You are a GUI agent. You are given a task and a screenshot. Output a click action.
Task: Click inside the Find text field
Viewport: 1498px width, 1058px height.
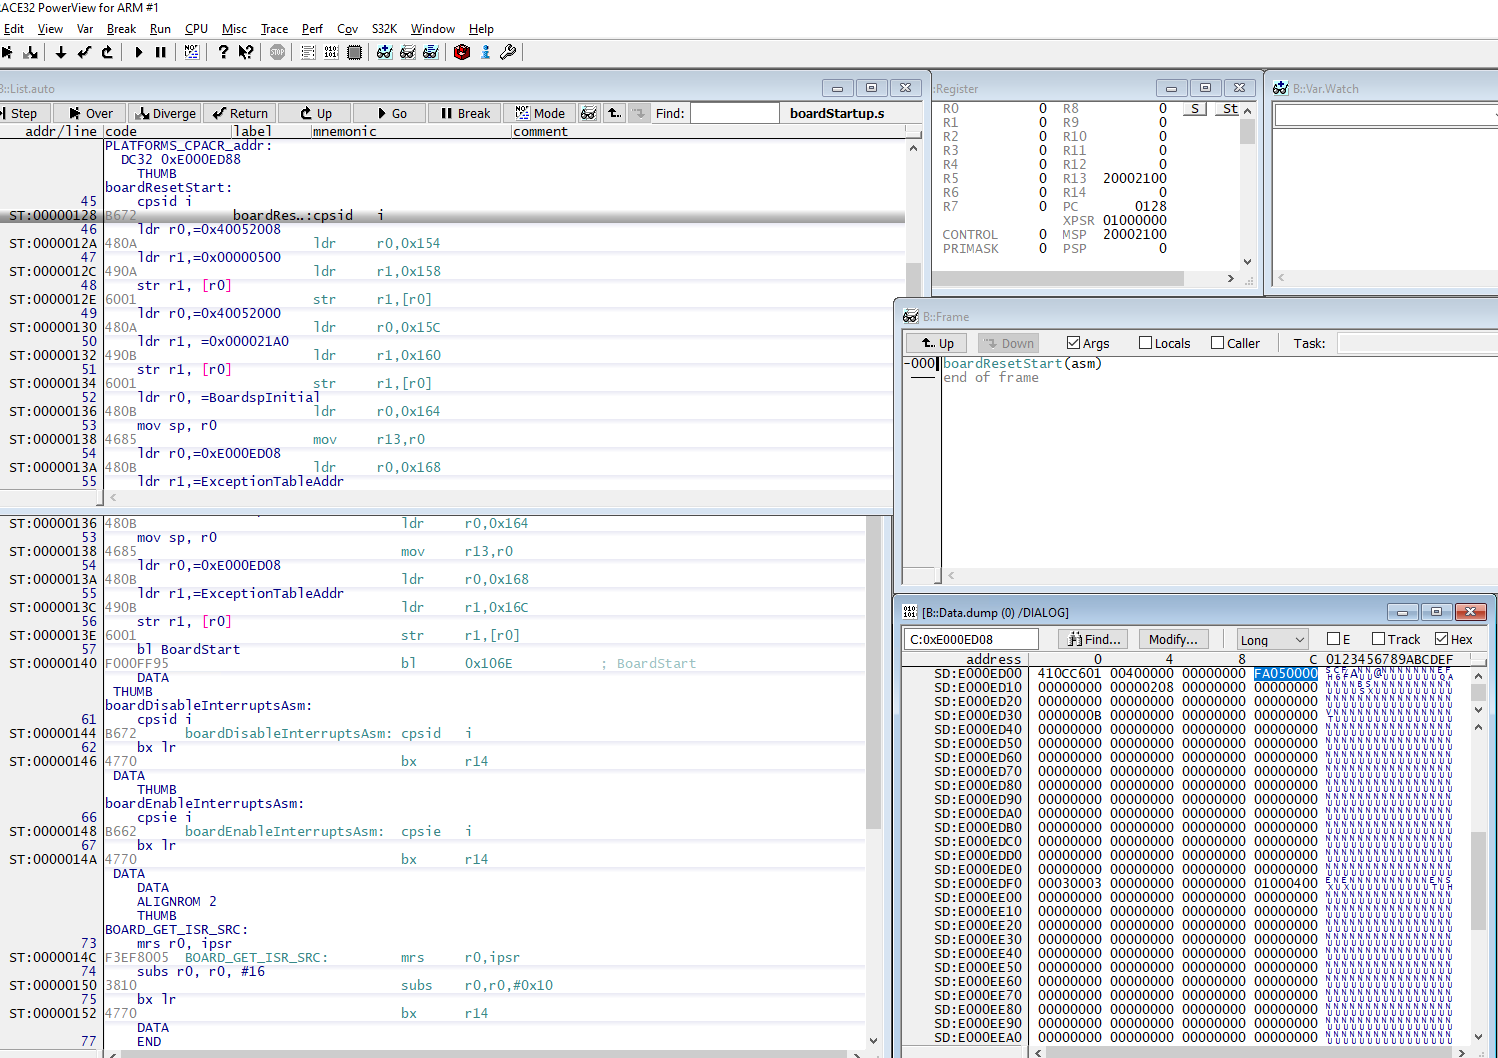[735, 113]
